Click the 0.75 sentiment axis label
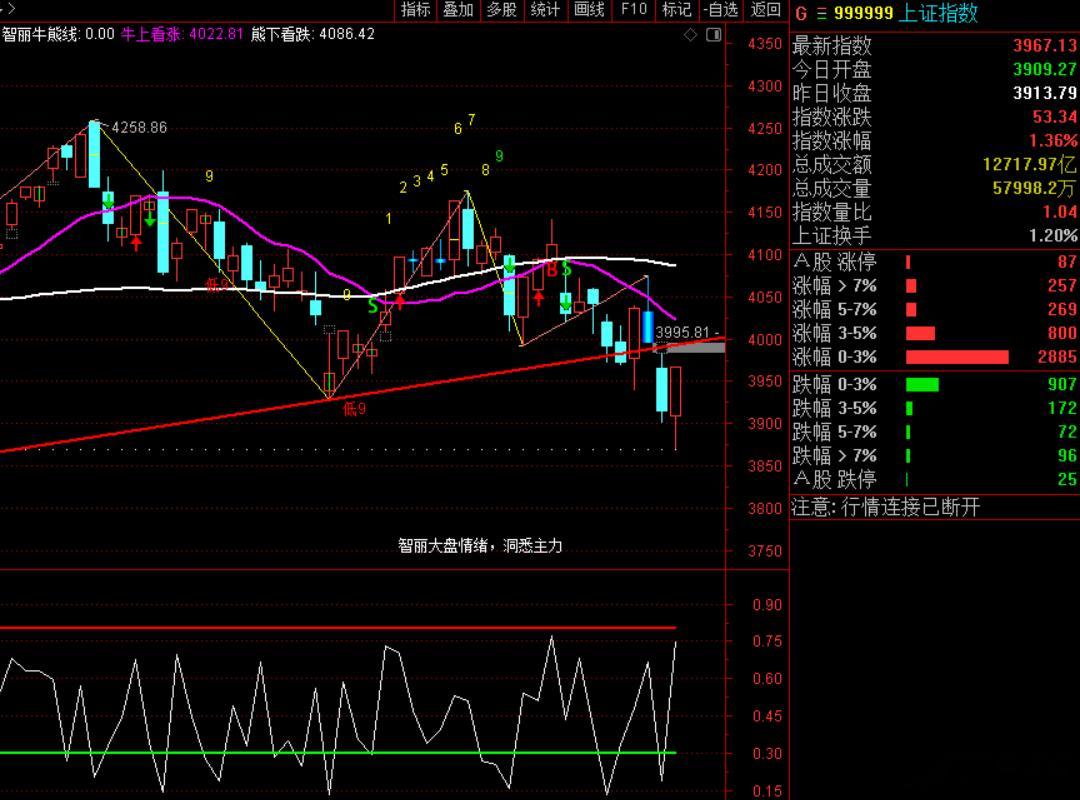 pyautogui.click(x=767, y=642)
